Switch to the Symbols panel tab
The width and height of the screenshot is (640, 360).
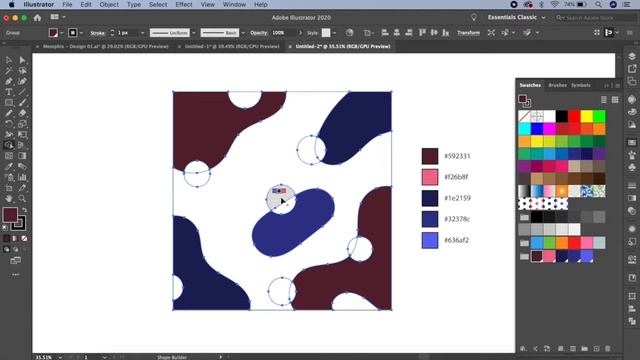[x=581, y=85]
